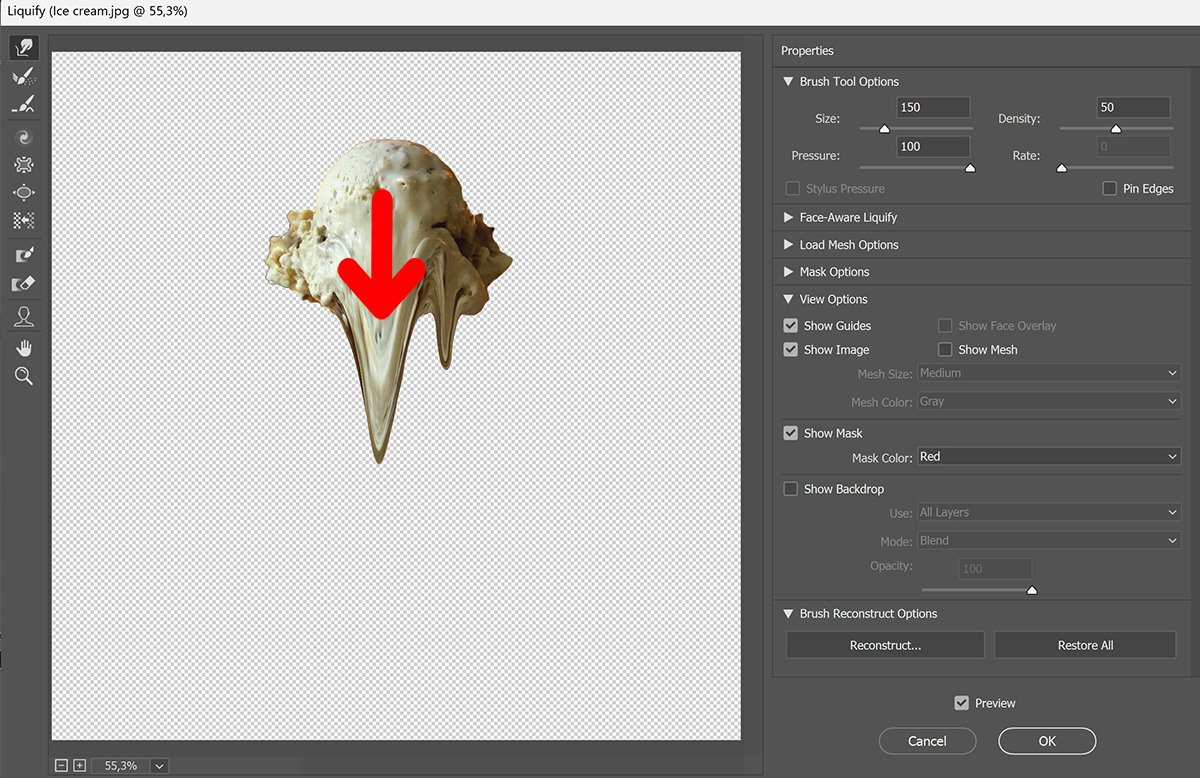Activate the Freeze Mask tool
Viewport: 1200px width, 778px height.
pyautogui.click(x=23, y=253)
